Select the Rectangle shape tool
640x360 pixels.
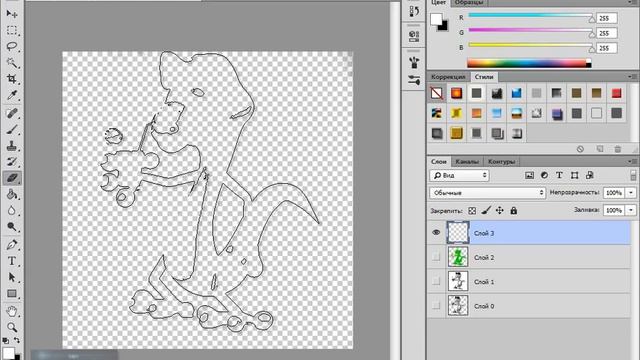click(11, 293)
